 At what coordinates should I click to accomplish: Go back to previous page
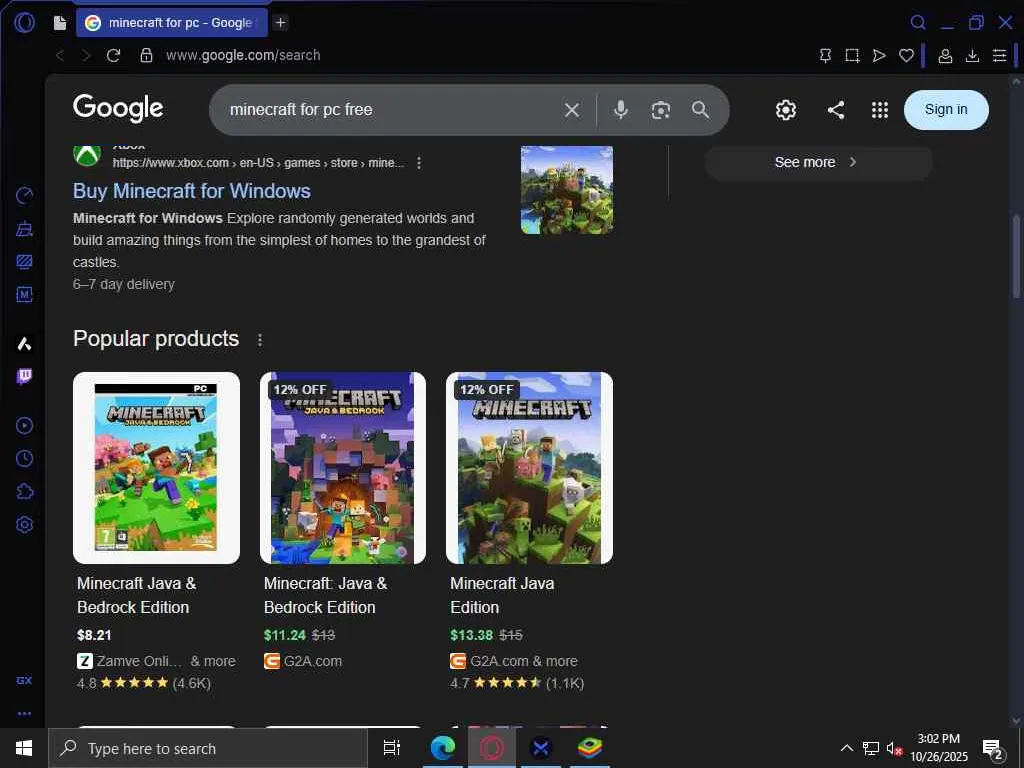(60, 56)
